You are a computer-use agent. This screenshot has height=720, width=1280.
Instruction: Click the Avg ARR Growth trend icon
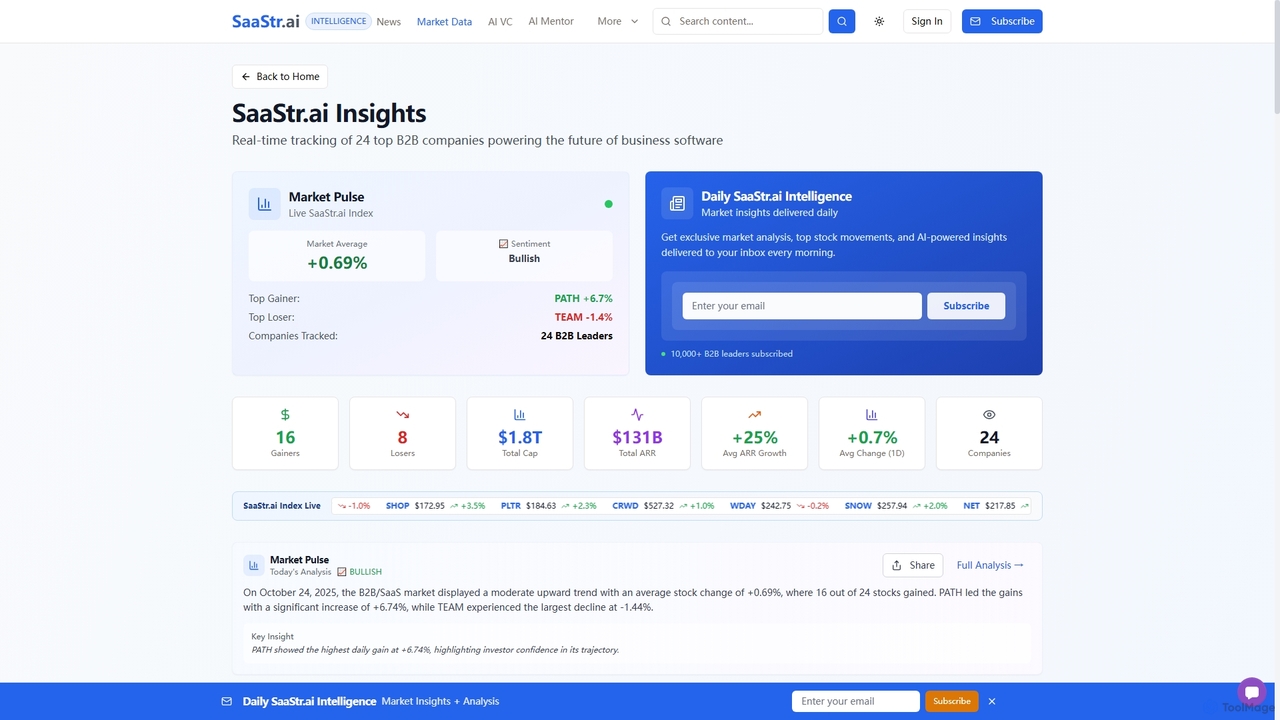(x=754, y=415)
